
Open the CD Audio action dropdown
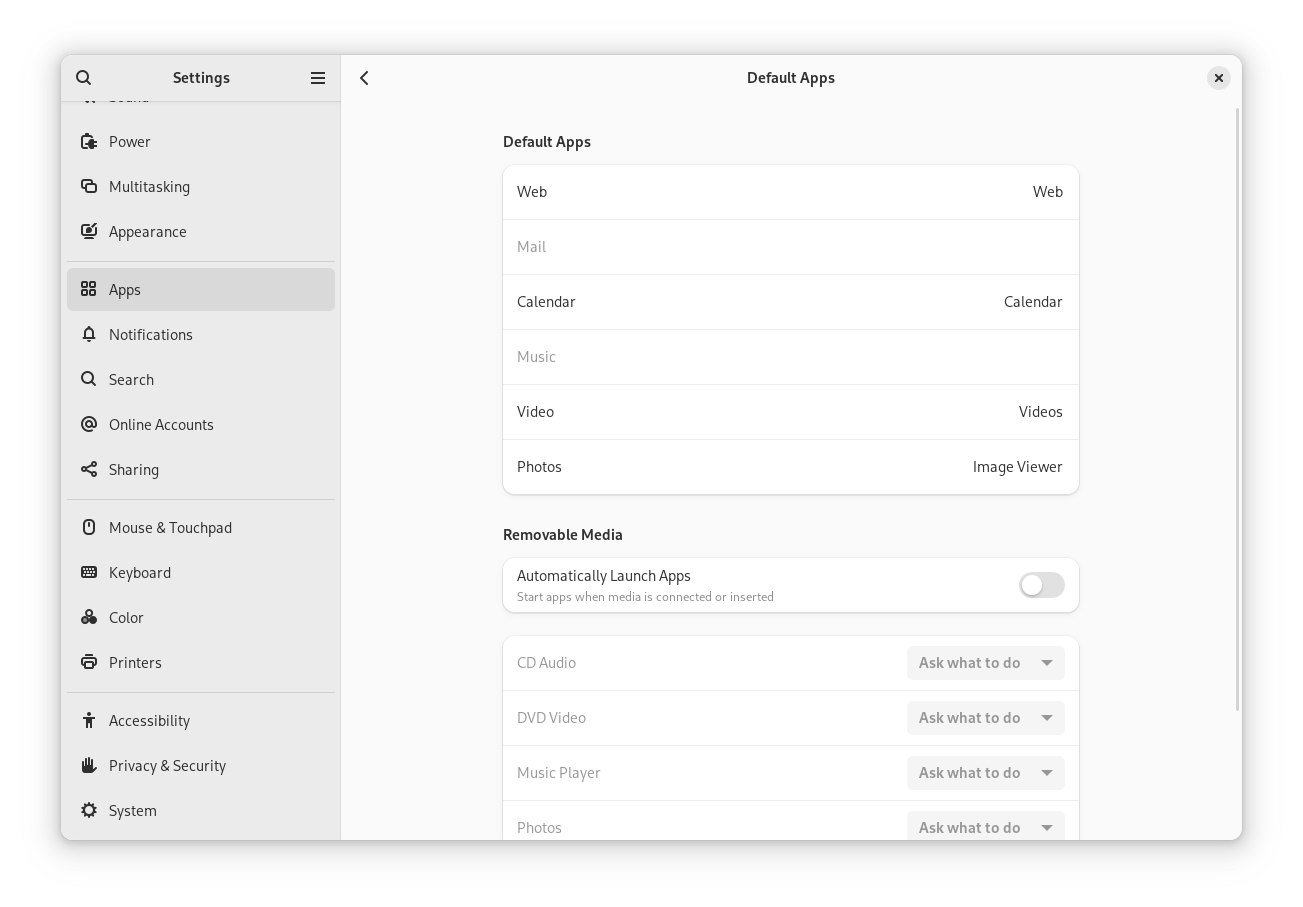tap(985, 662)
